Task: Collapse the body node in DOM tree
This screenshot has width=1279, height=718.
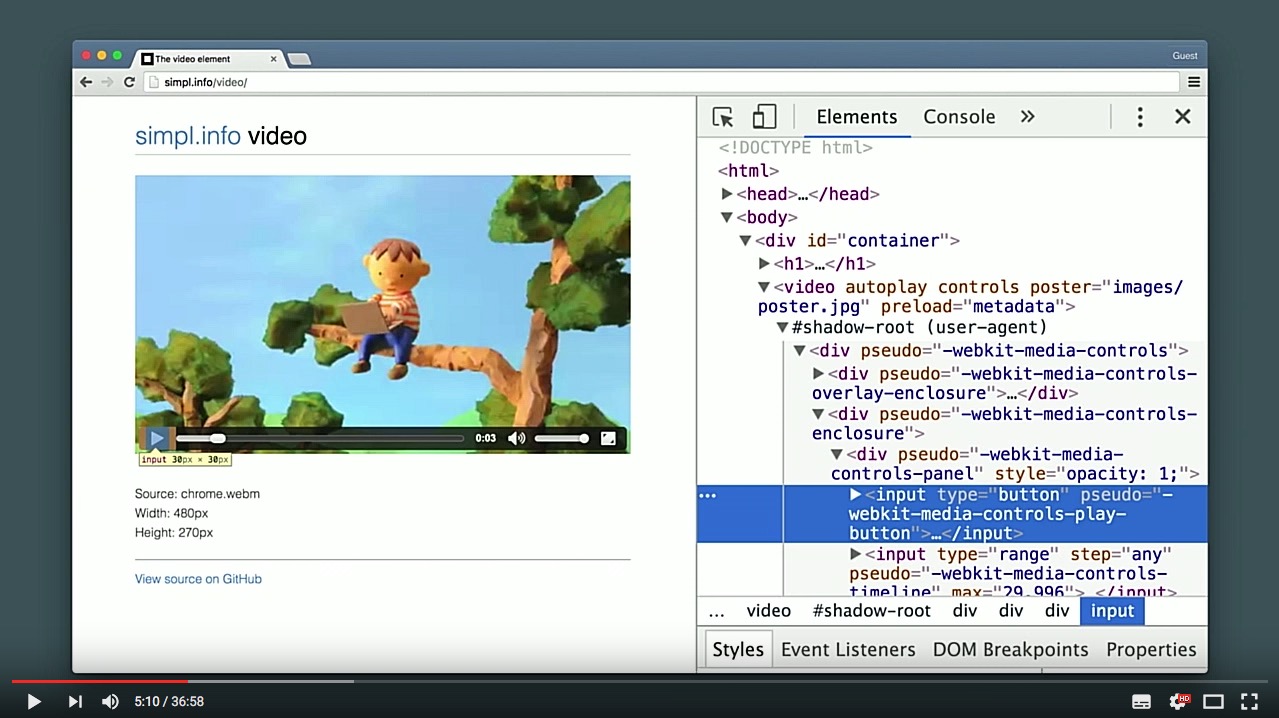Action: tap(727, 217)
